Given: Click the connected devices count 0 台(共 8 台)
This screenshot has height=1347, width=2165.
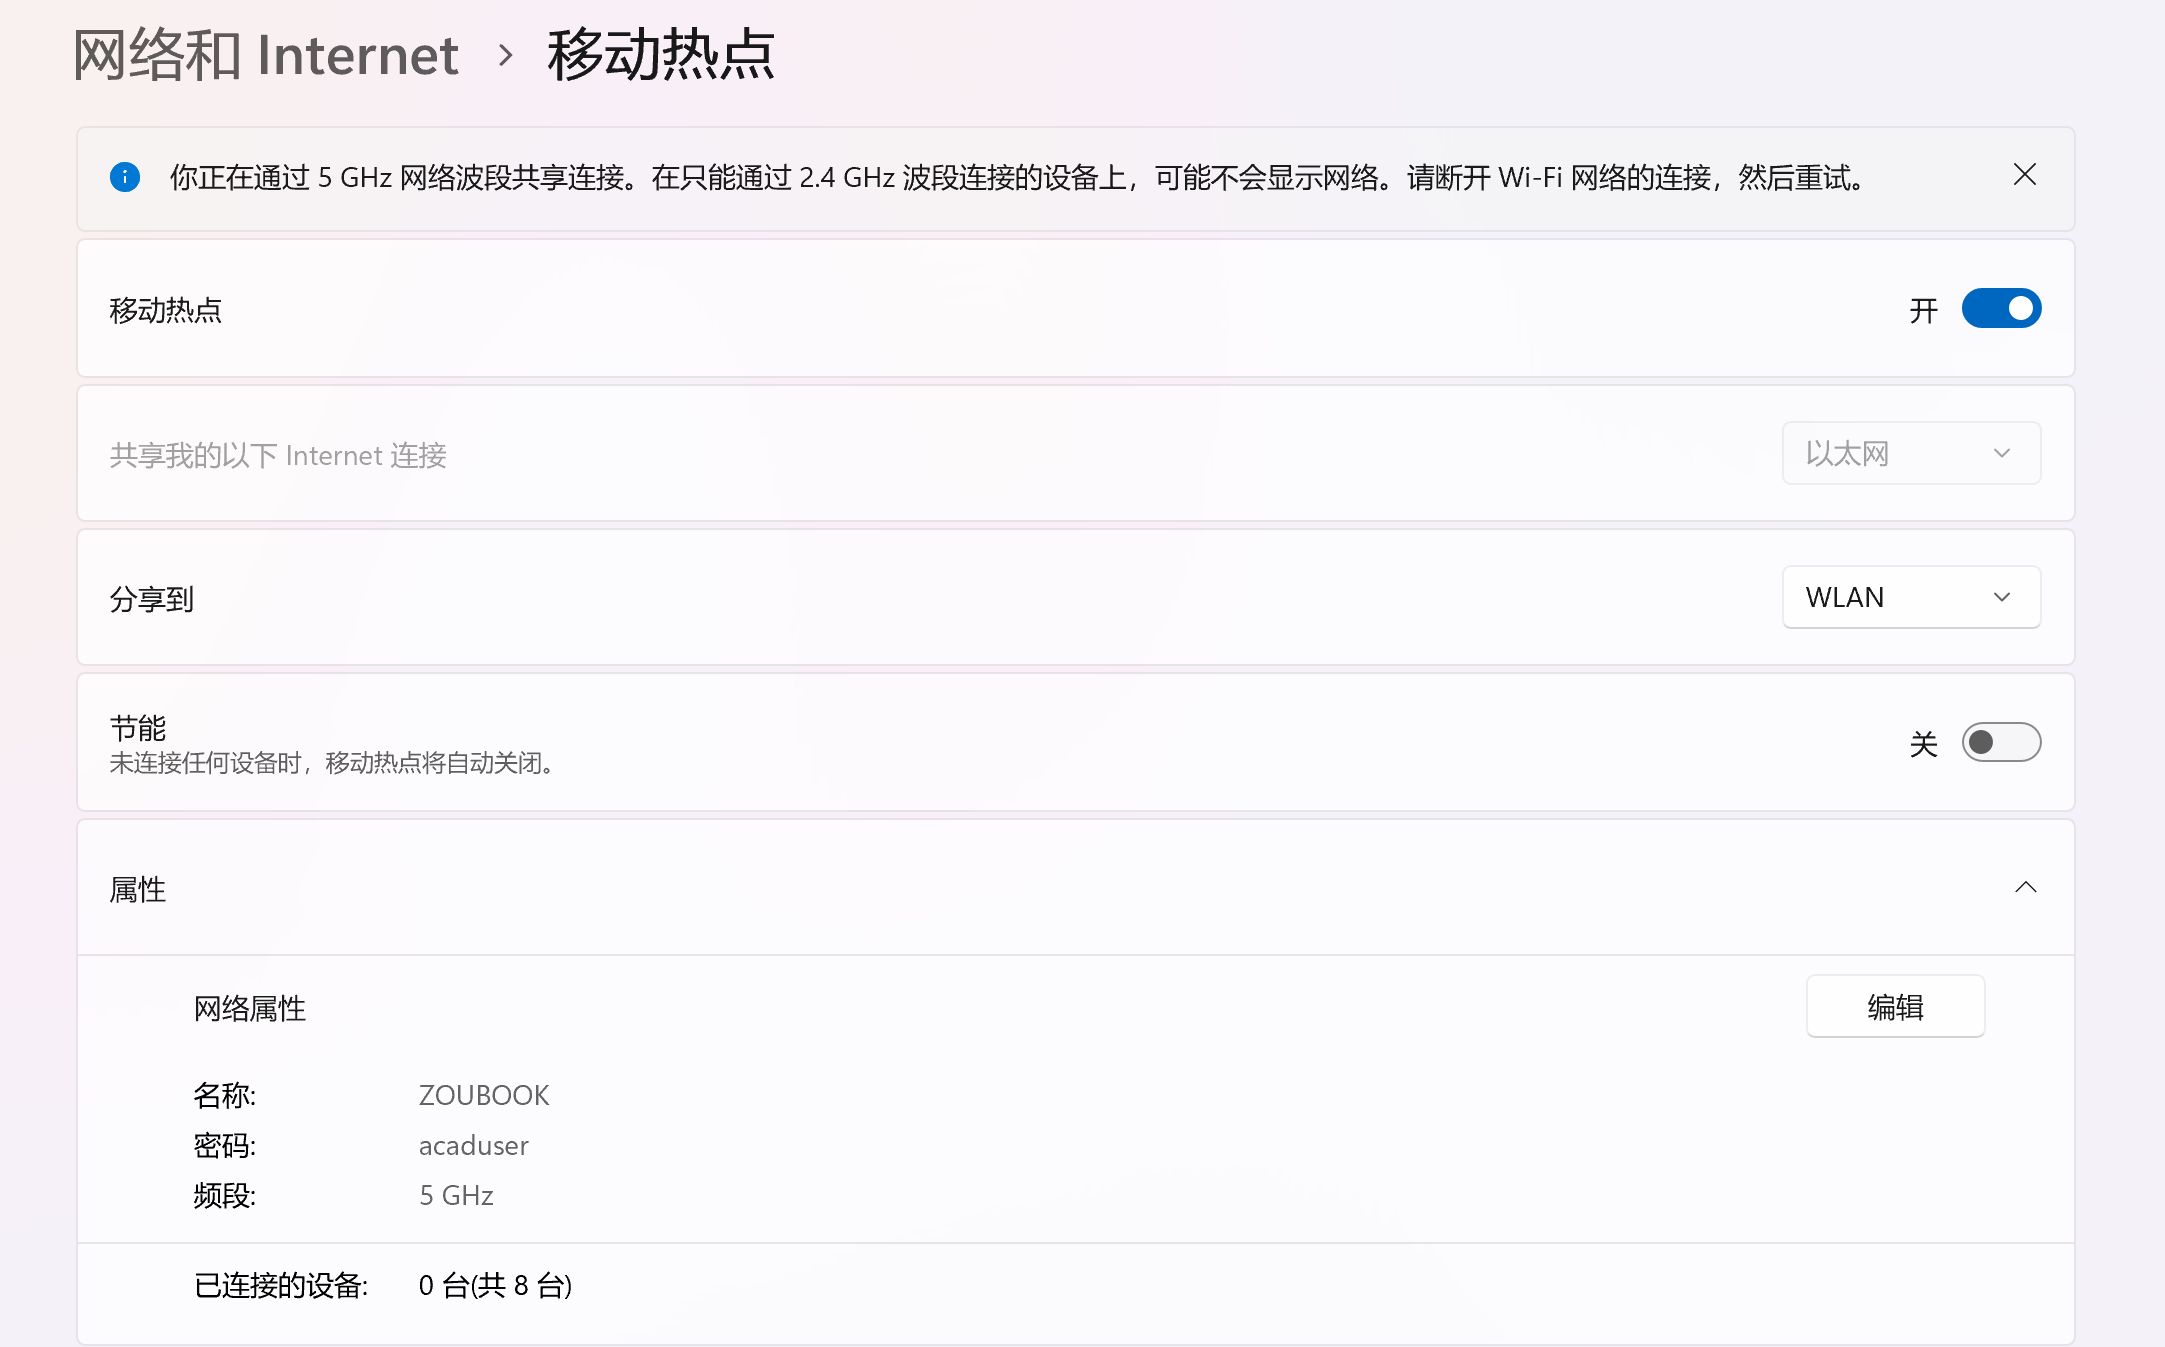Looking at the screenshot, I should click(x=495, y=1286).
